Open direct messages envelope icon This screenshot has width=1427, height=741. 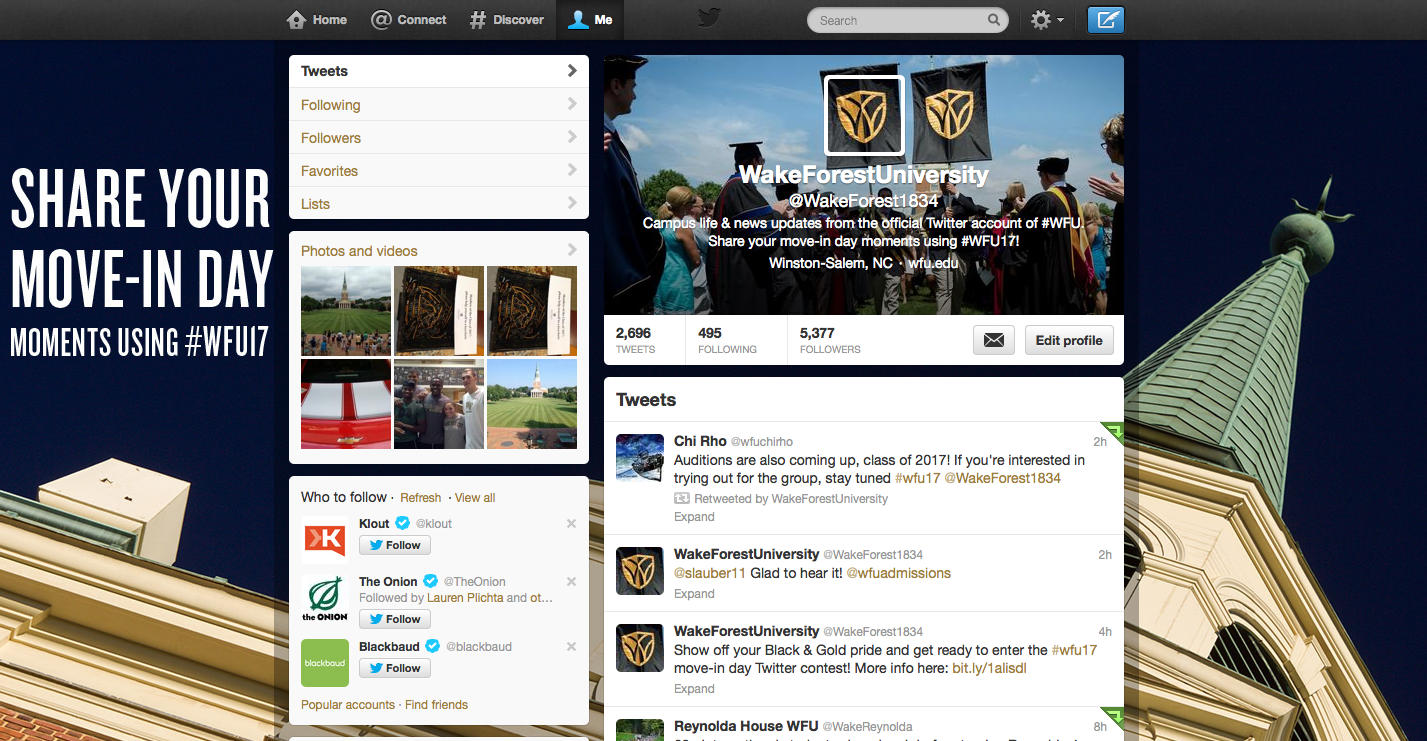(994, 340)
